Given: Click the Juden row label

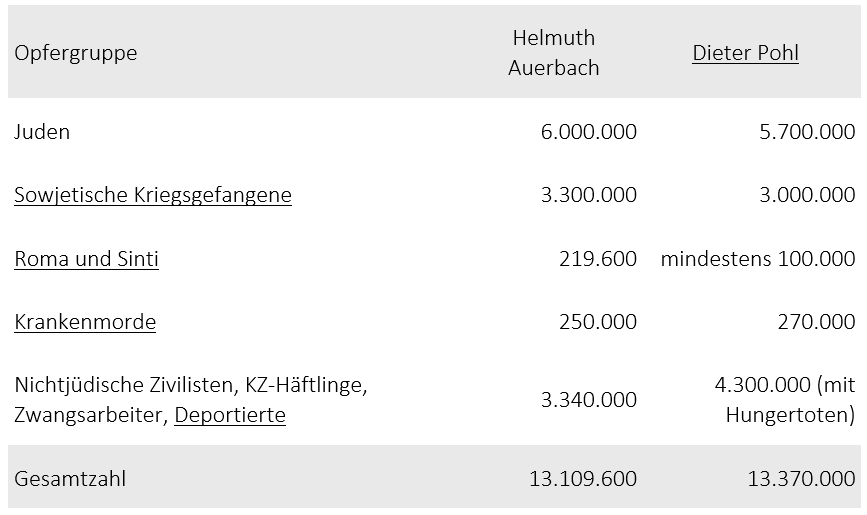Looking at the screenshot, I should 42,132.
